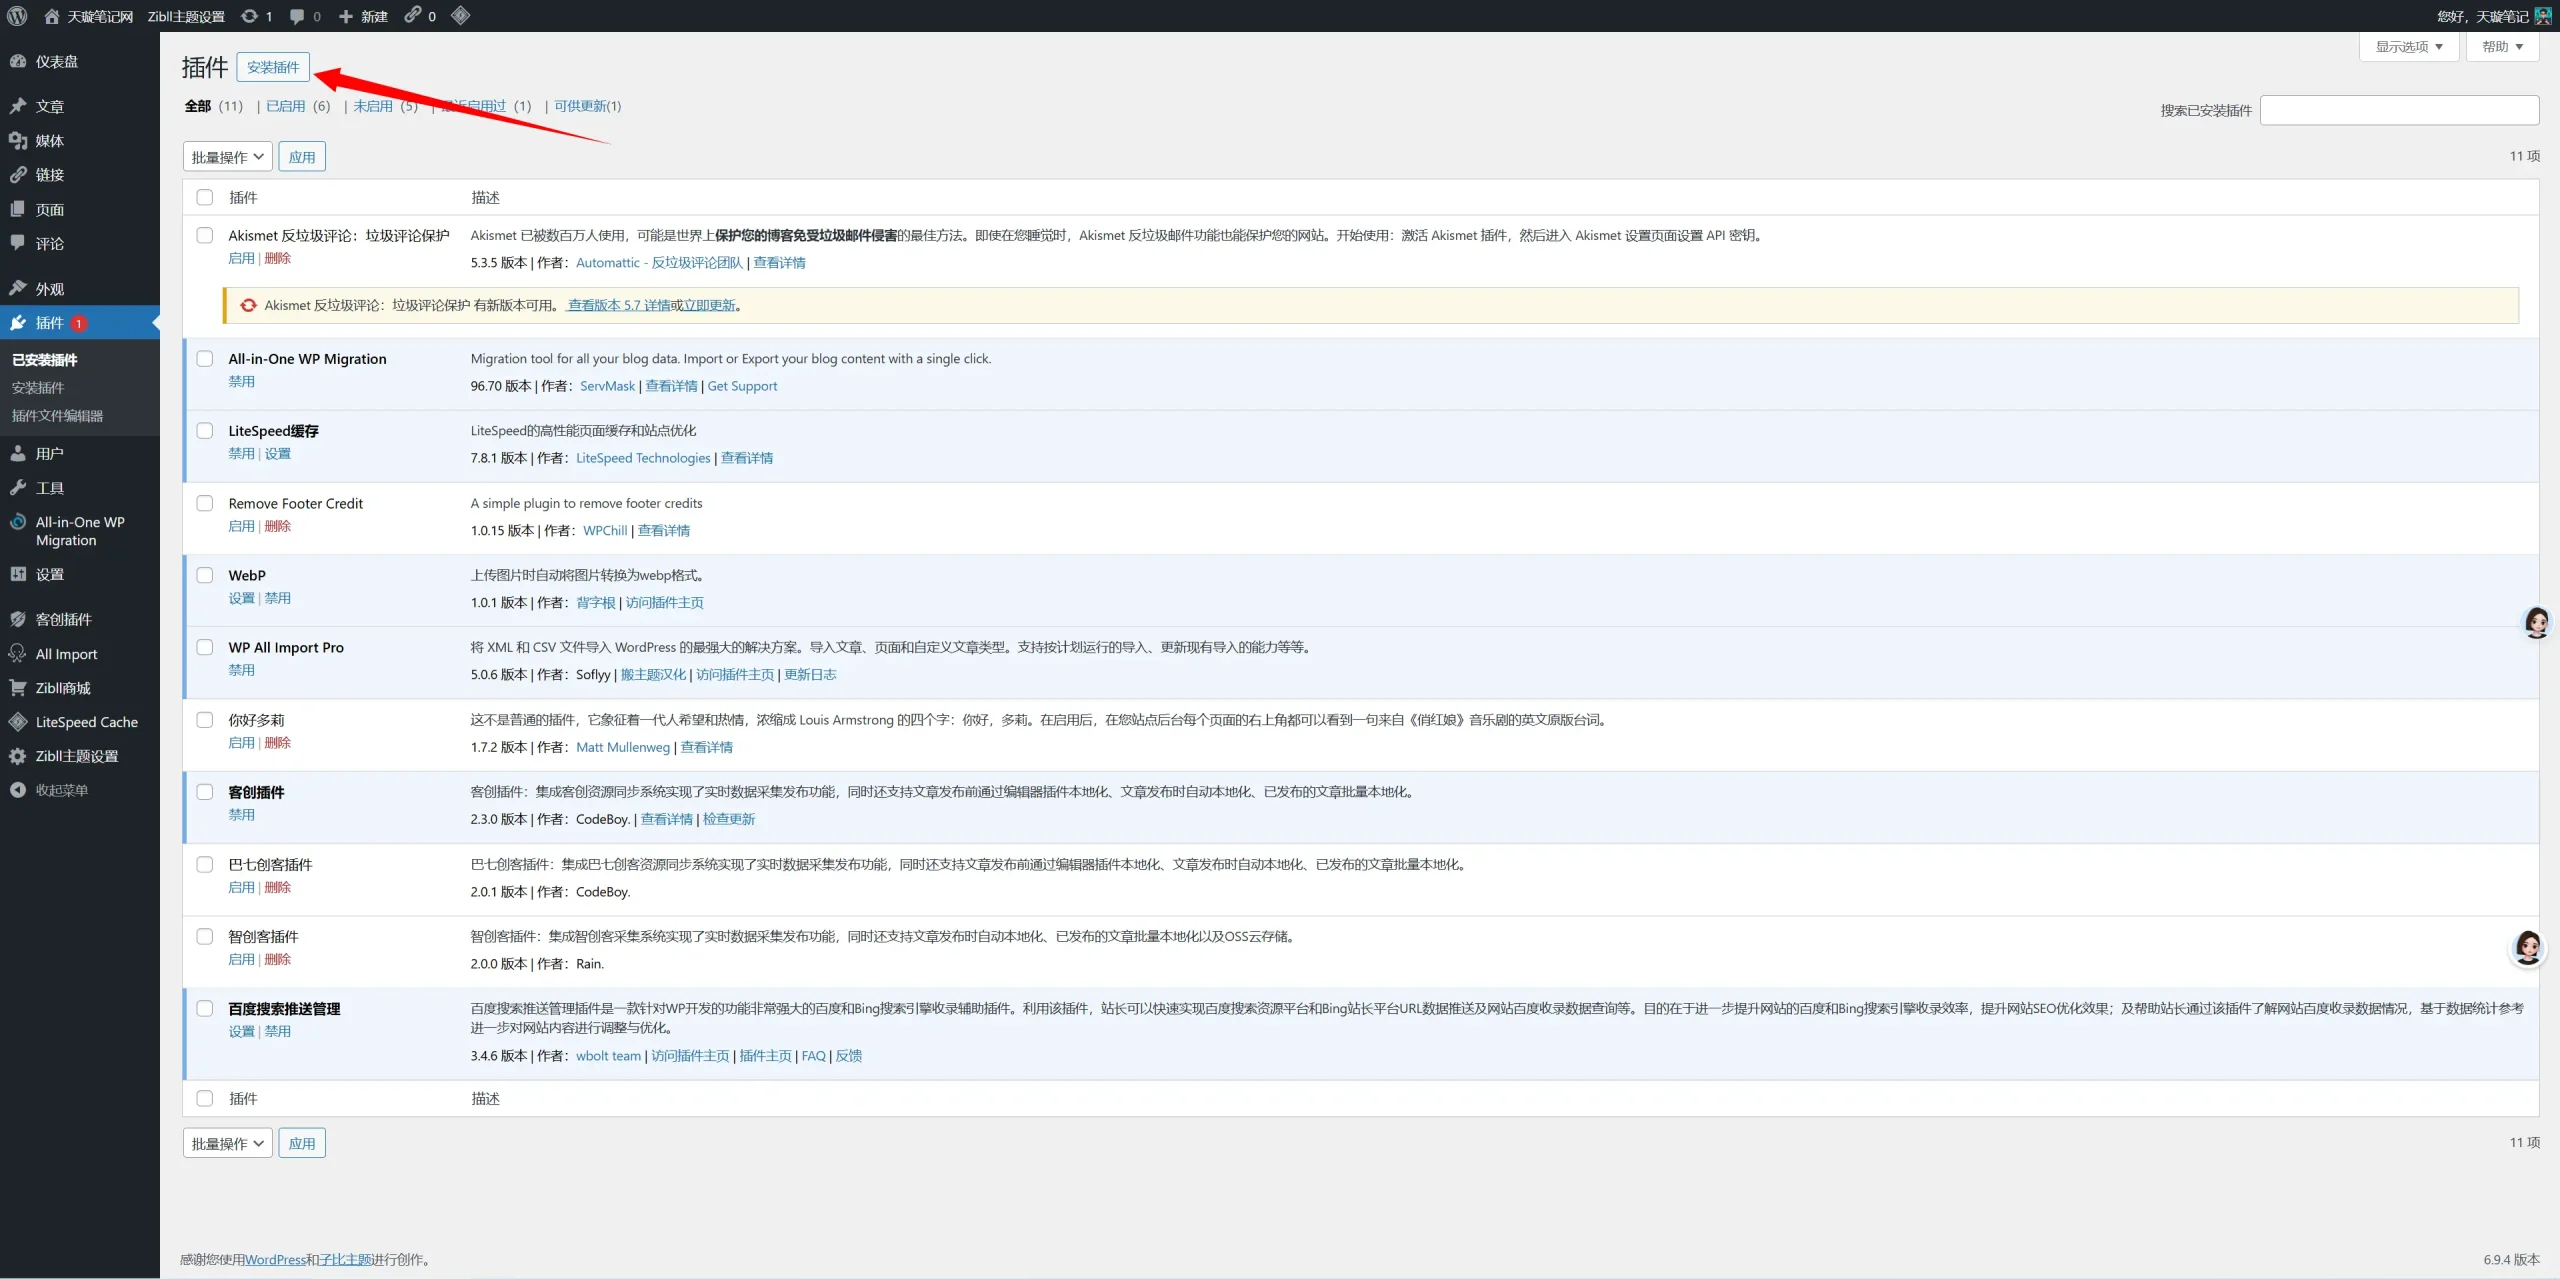
Task: Click 禁用 under WP All Import Pro
Action: point(241,670)
